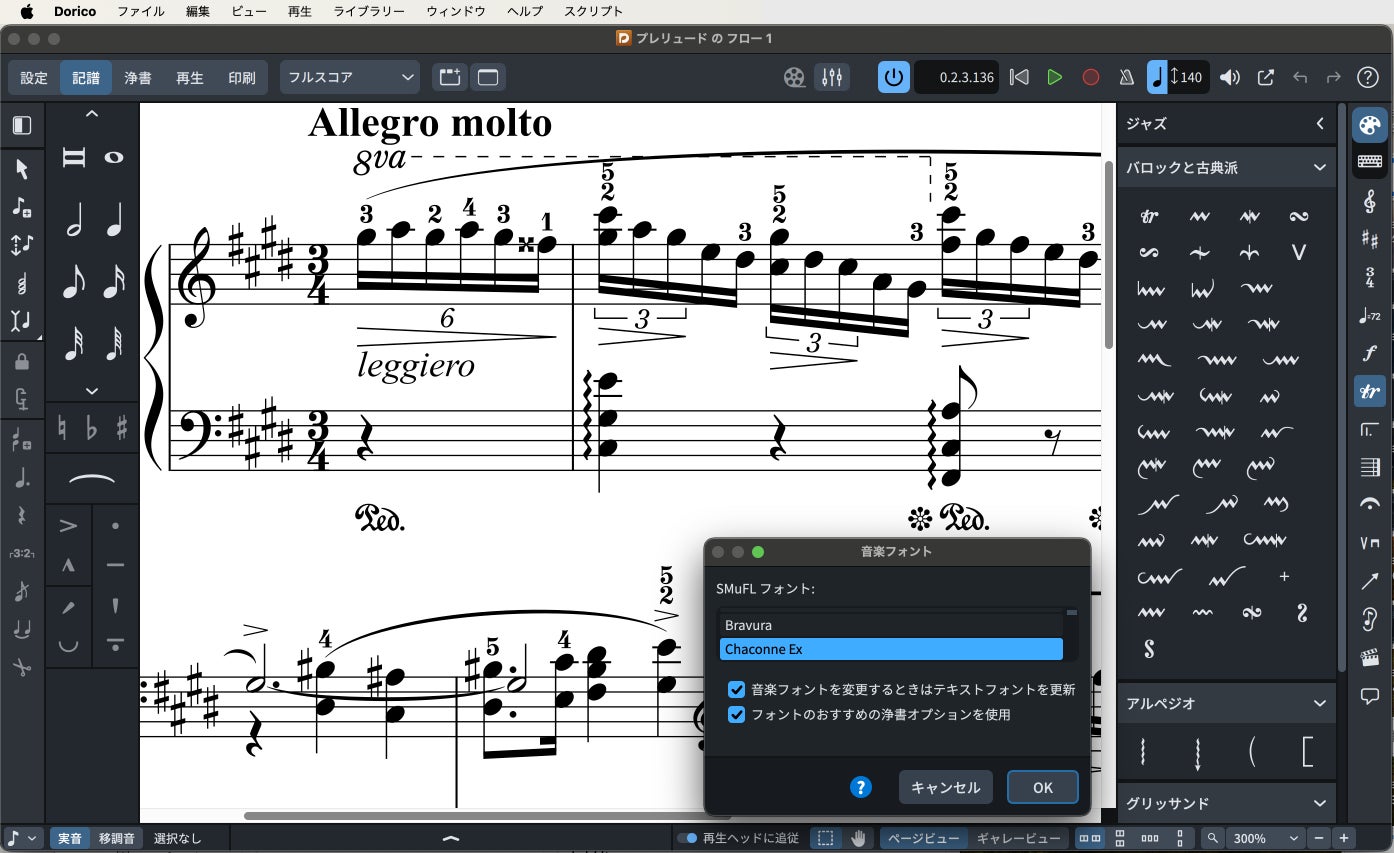Apply the sharp accidental
The height and width of the screenshot is (853, 1394).
coord(122,429)
